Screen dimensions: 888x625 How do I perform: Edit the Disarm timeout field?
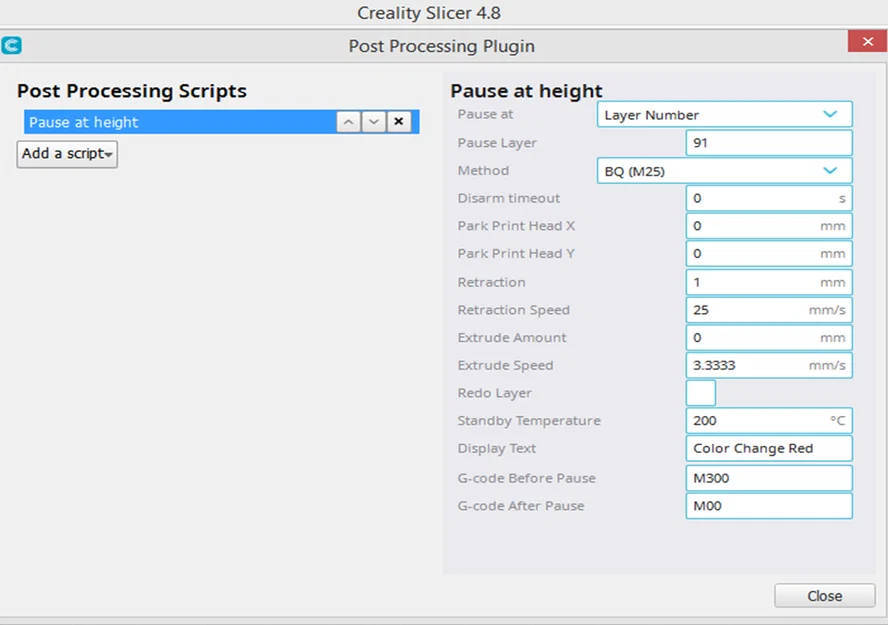pyautogui.click(x=769, y=198)
